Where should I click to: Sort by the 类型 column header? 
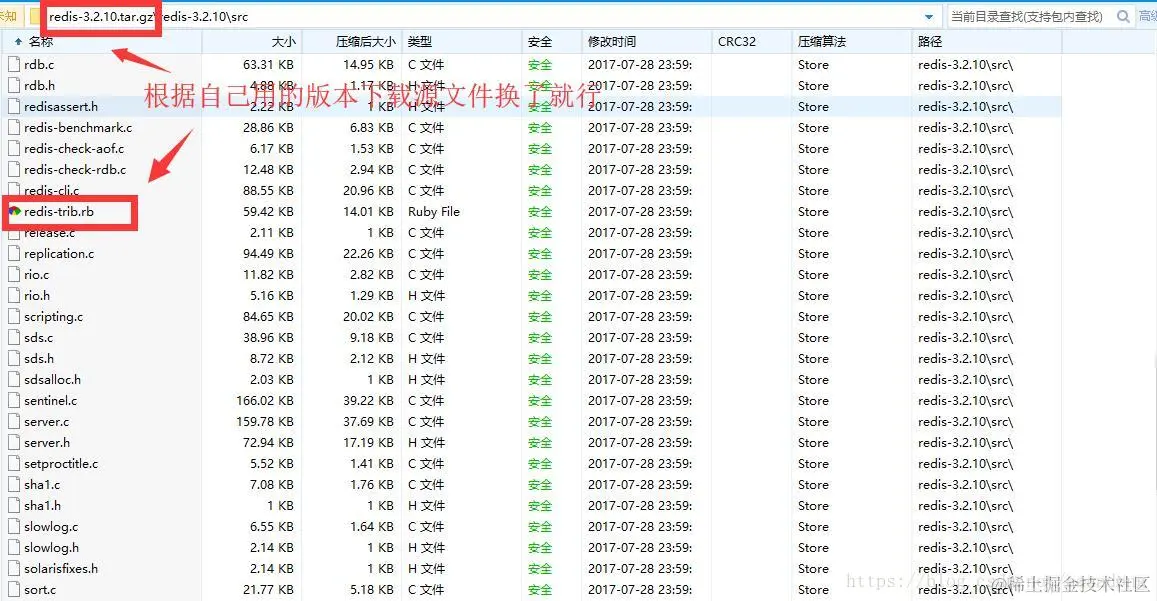(462, 41)
